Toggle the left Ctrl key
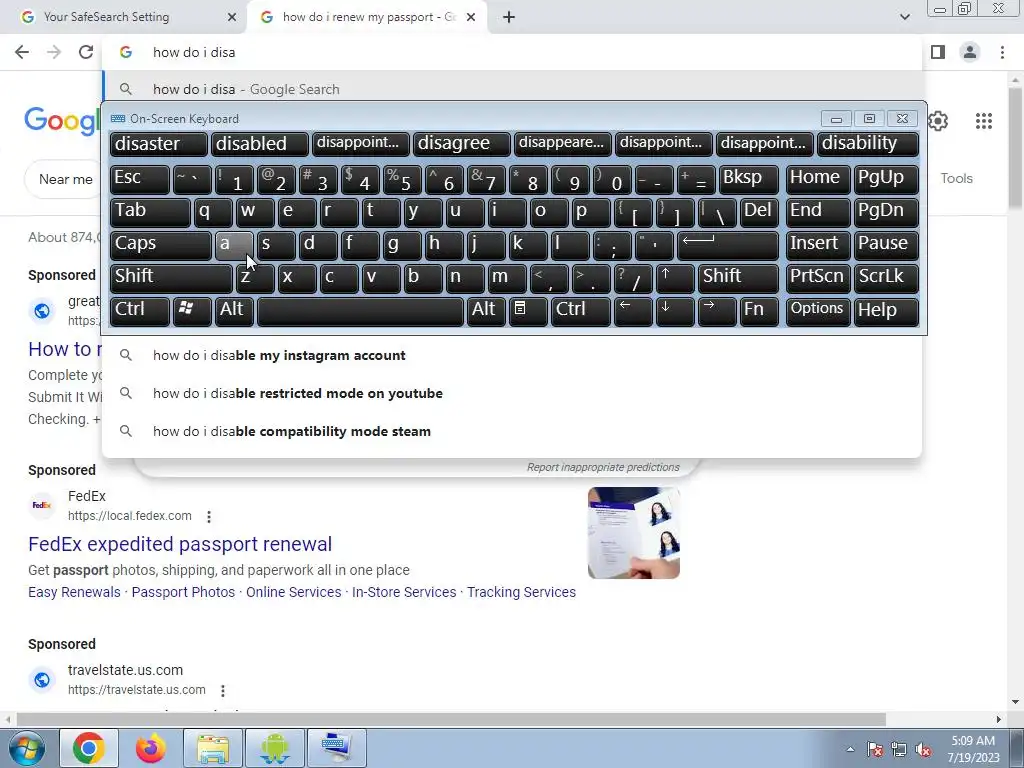 coord(140,311)
